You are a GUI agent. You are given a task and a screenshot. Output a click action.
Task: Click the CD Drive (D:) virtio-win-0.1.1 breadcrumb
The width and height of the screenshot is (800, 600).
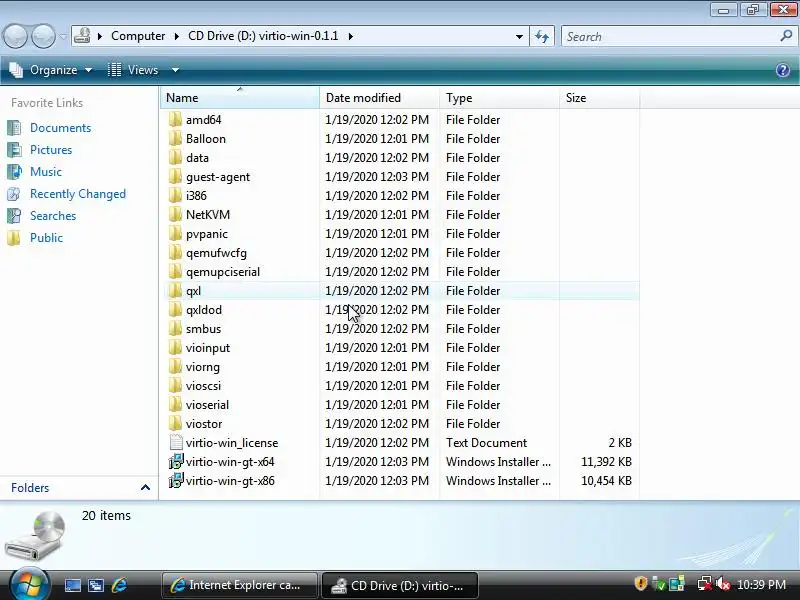(263, 36)
